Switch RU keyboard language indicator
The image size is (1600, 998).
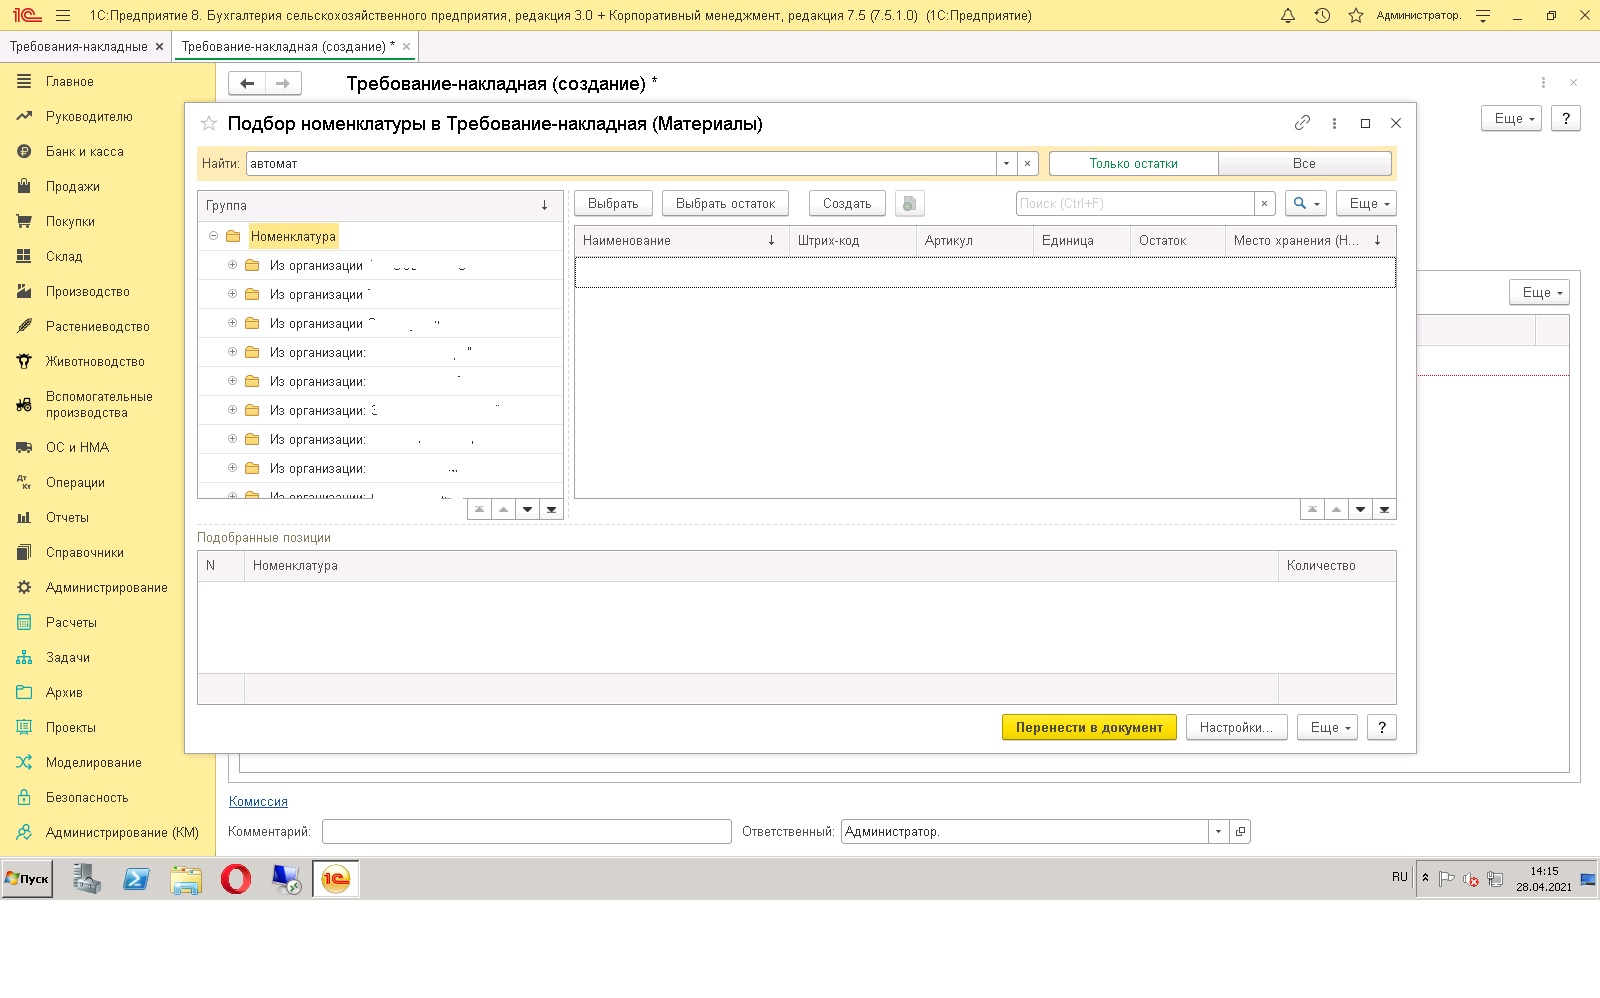point(1399,877)
